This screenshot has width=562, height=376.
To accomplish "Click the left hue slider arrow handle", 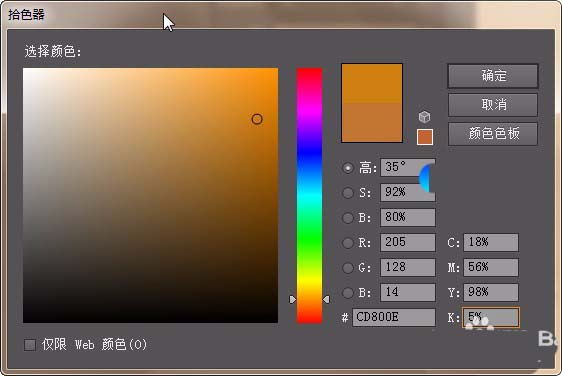I will click(x=293, y=299).
